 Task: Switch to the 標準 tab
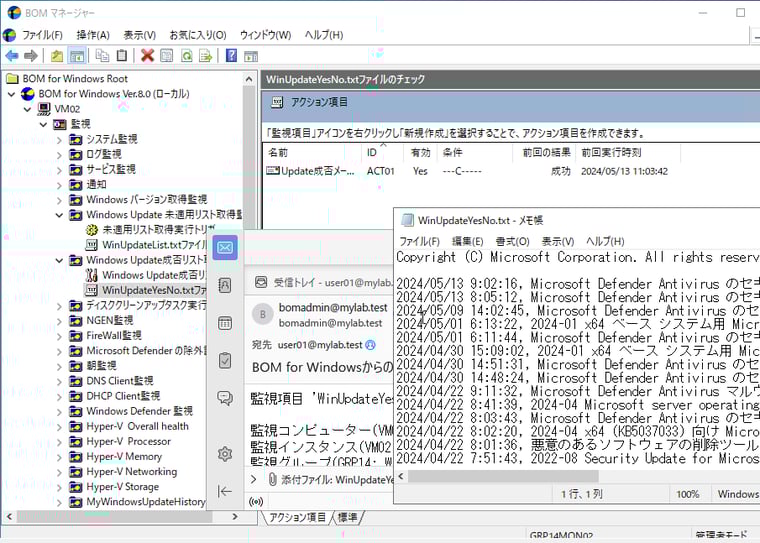pyautogui.click(x=347, y=517)
